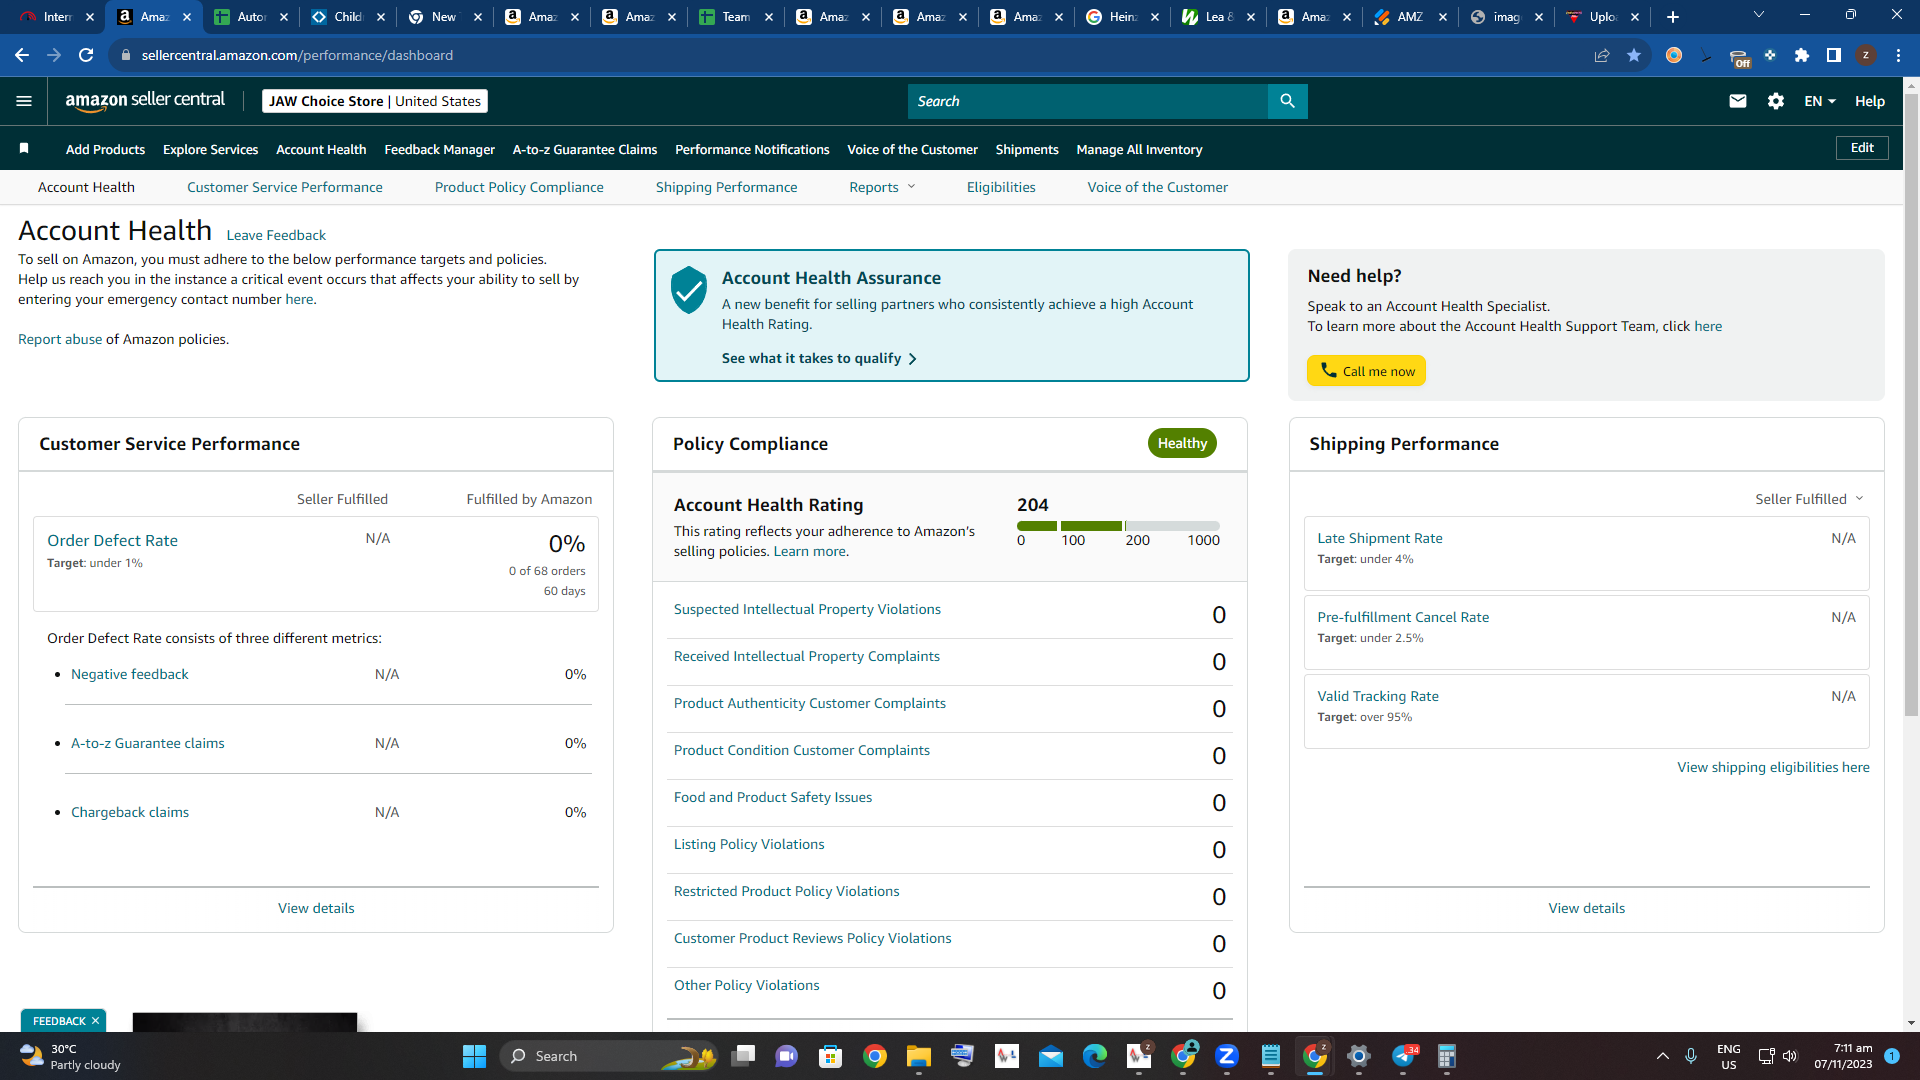1920x1080 pixels.
Task: Open the Late Shipment Rate link
Action: click(1380, 538)
